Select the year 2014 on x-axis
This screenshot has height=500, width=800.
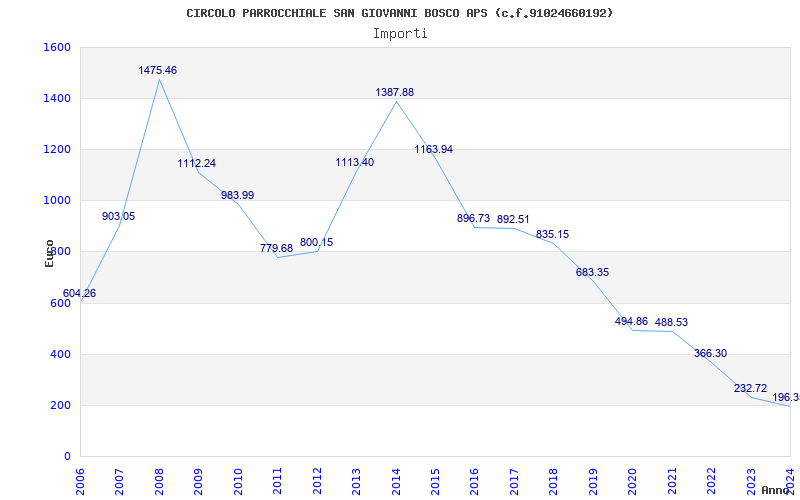pos(396,481)
